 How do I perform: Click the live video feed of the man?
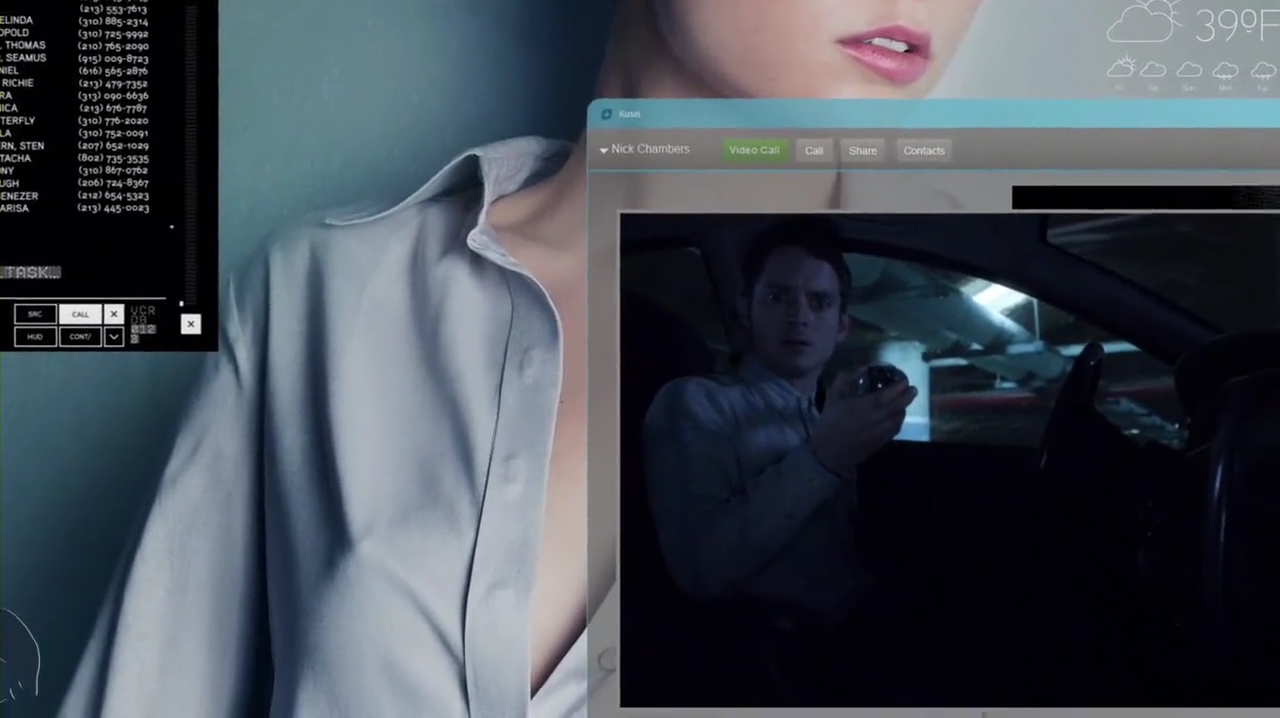[949, 460]
